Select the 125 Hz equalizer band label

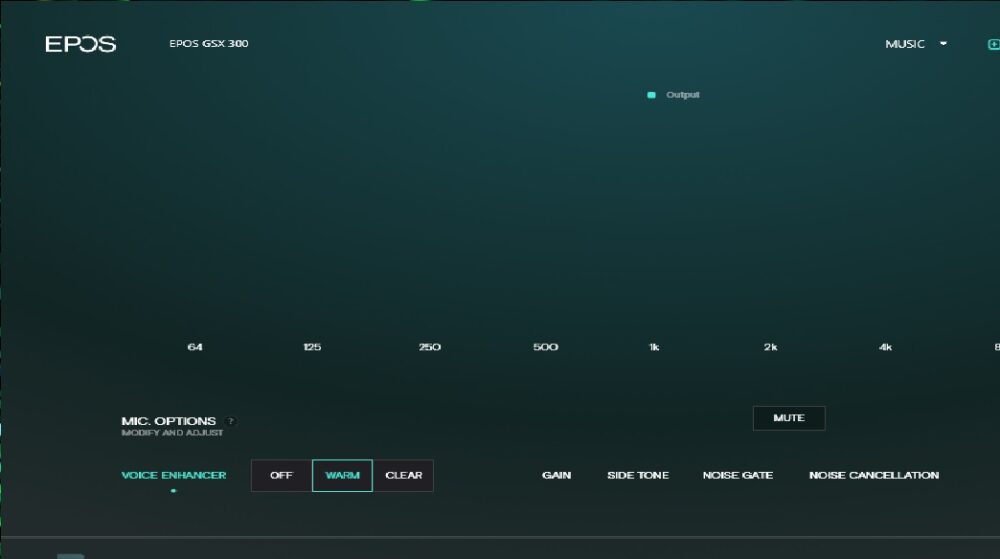(x=312, y=347)
